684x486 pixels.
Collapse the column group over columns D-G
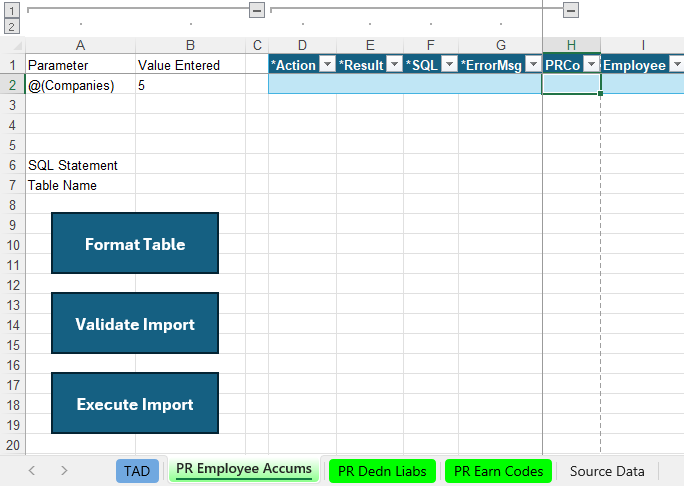click(x=571, y=10)
